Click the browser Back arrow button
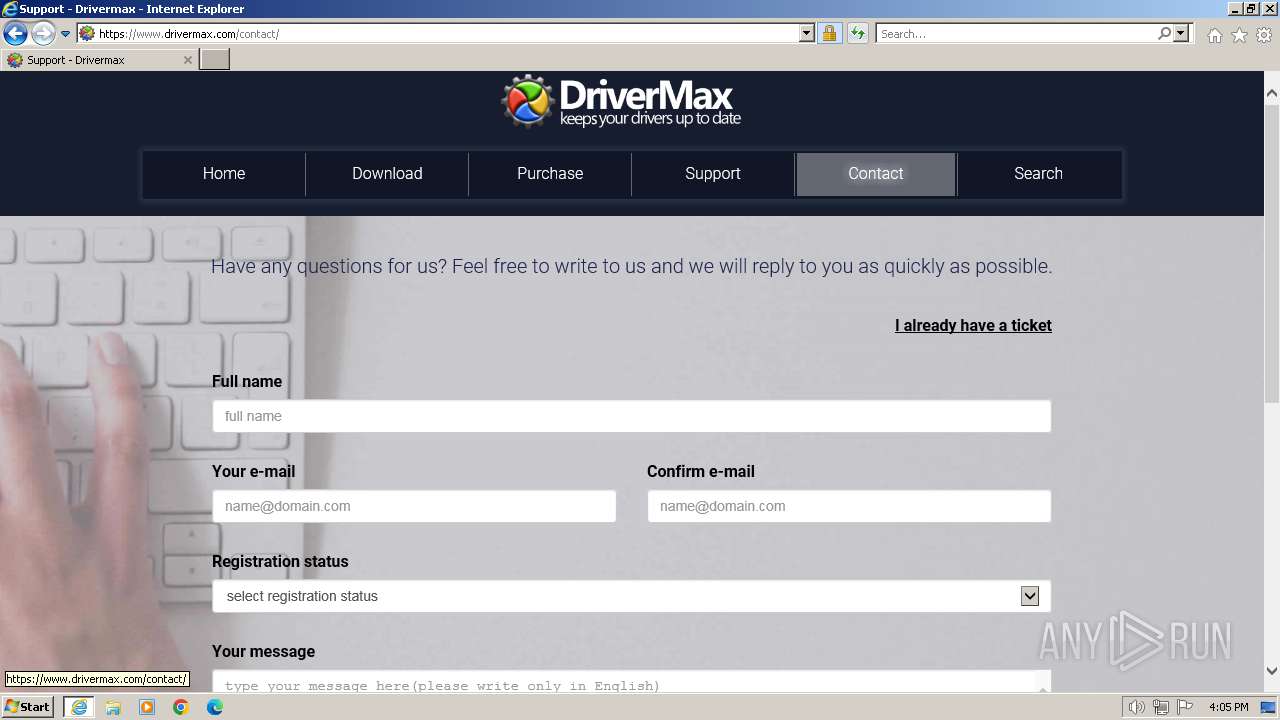The image size is (1280, 720). (x=15, y=34)
